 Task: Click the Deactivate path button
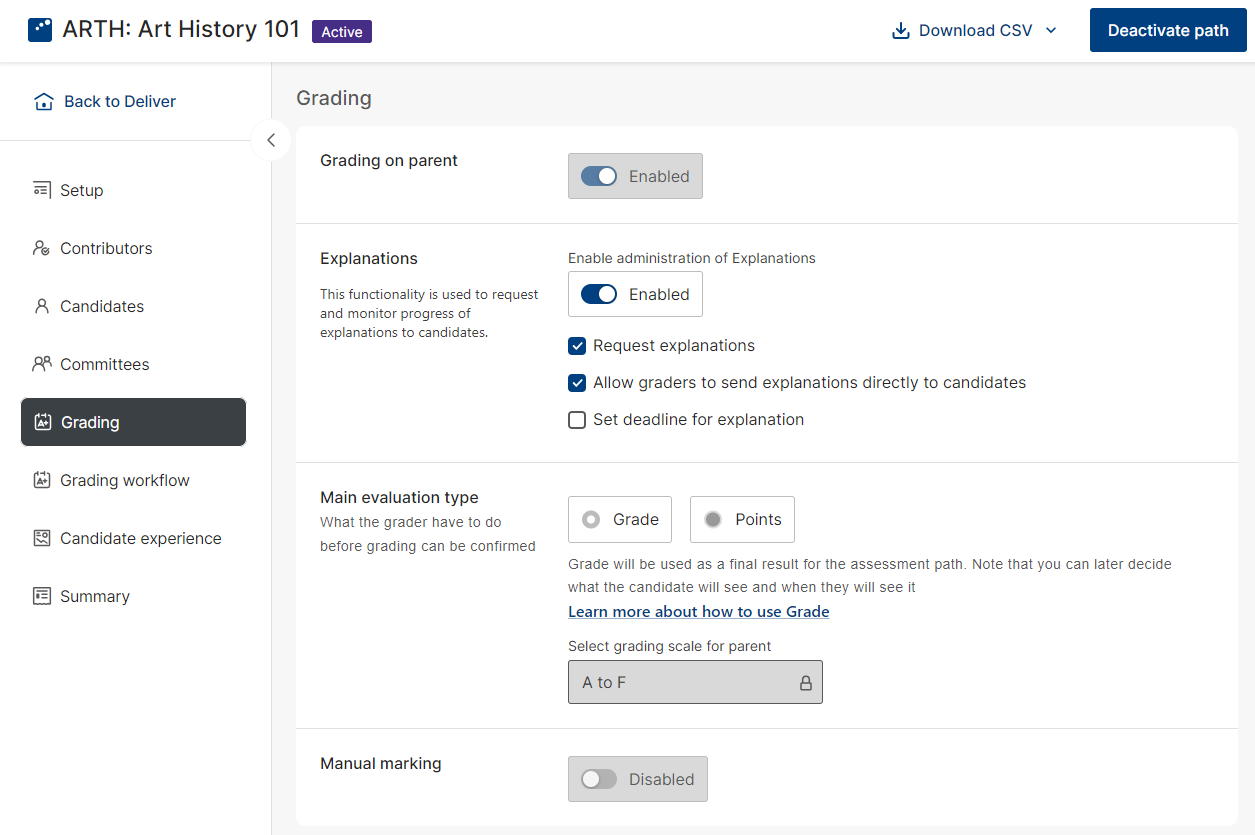(1168, 30)
